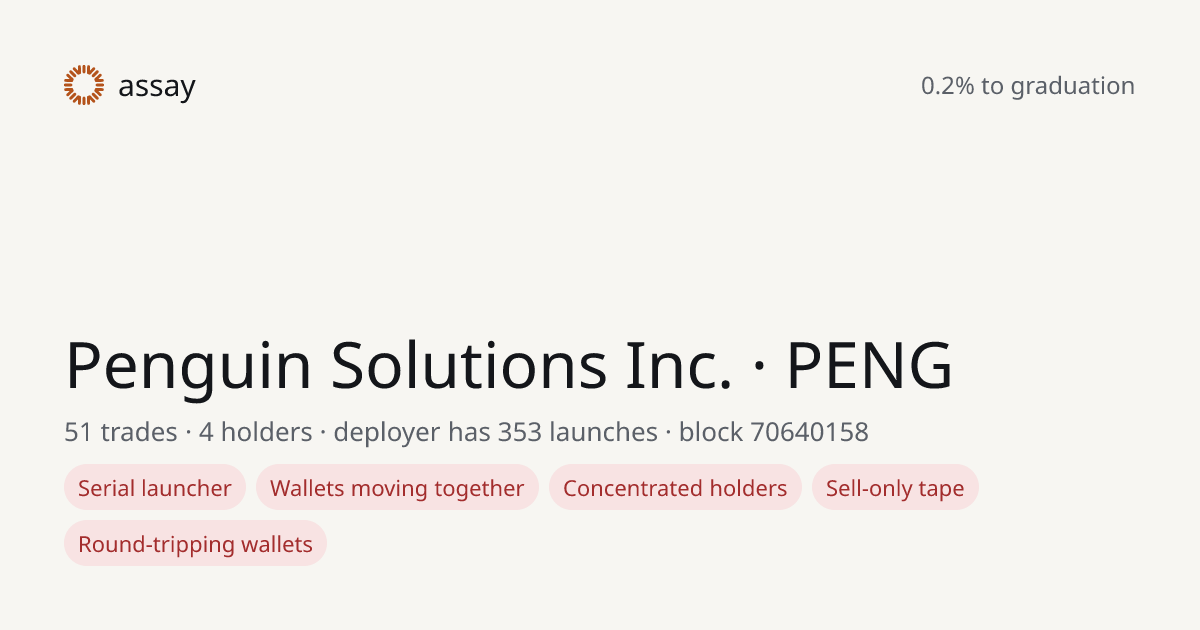1200x630 pixels.
Task: Click the Wallets moving together tag
Action: click(397, 488)
